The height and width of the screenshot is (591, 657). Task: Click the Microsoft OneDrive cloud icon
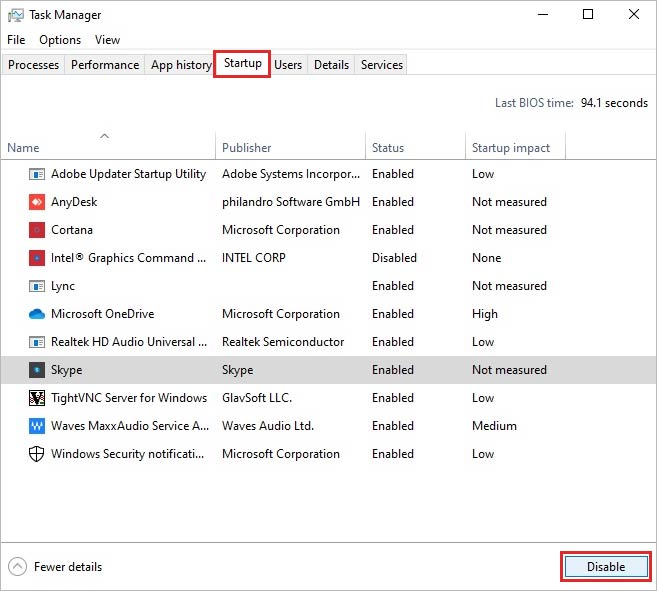tap(37, 314)
